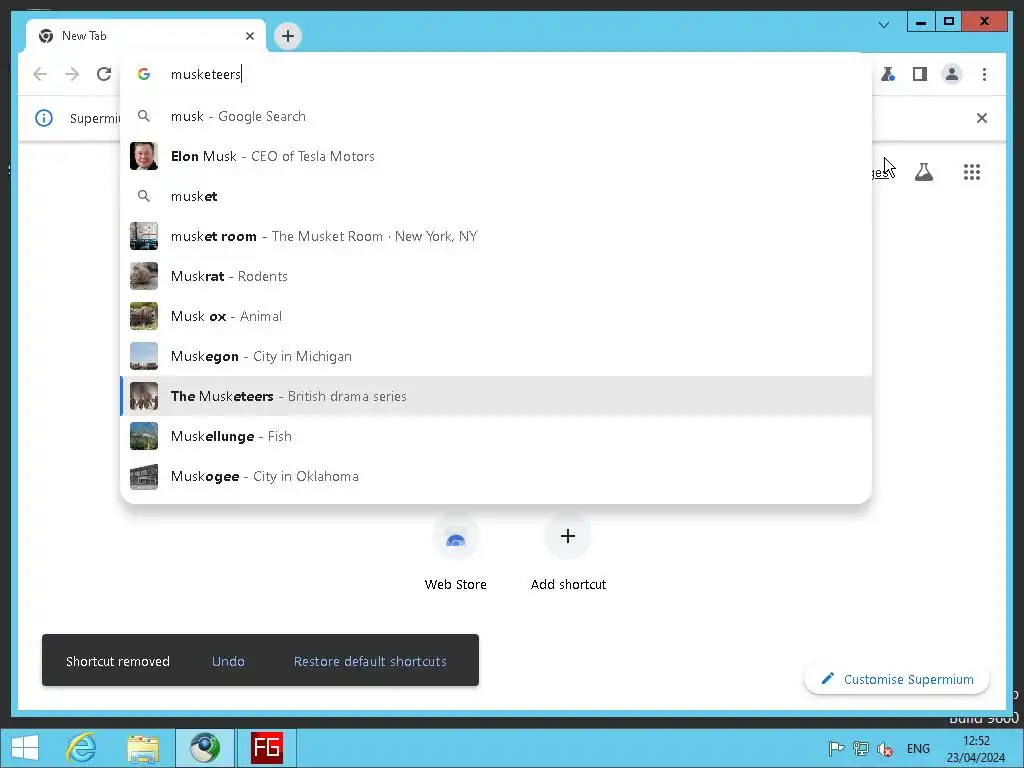1024x768 pixels.
Task: Maximize the browser window
Action: tap(949, 22)
